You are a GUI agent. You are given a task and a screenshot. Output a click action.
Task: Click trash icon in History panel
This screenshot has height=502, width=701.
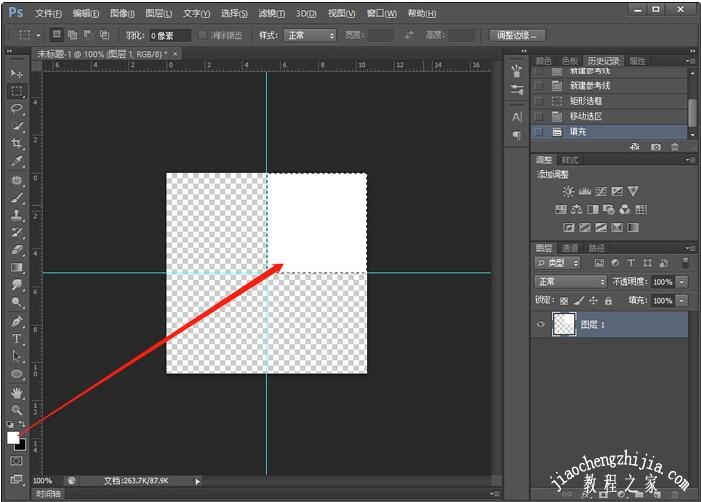pos(675,147)
